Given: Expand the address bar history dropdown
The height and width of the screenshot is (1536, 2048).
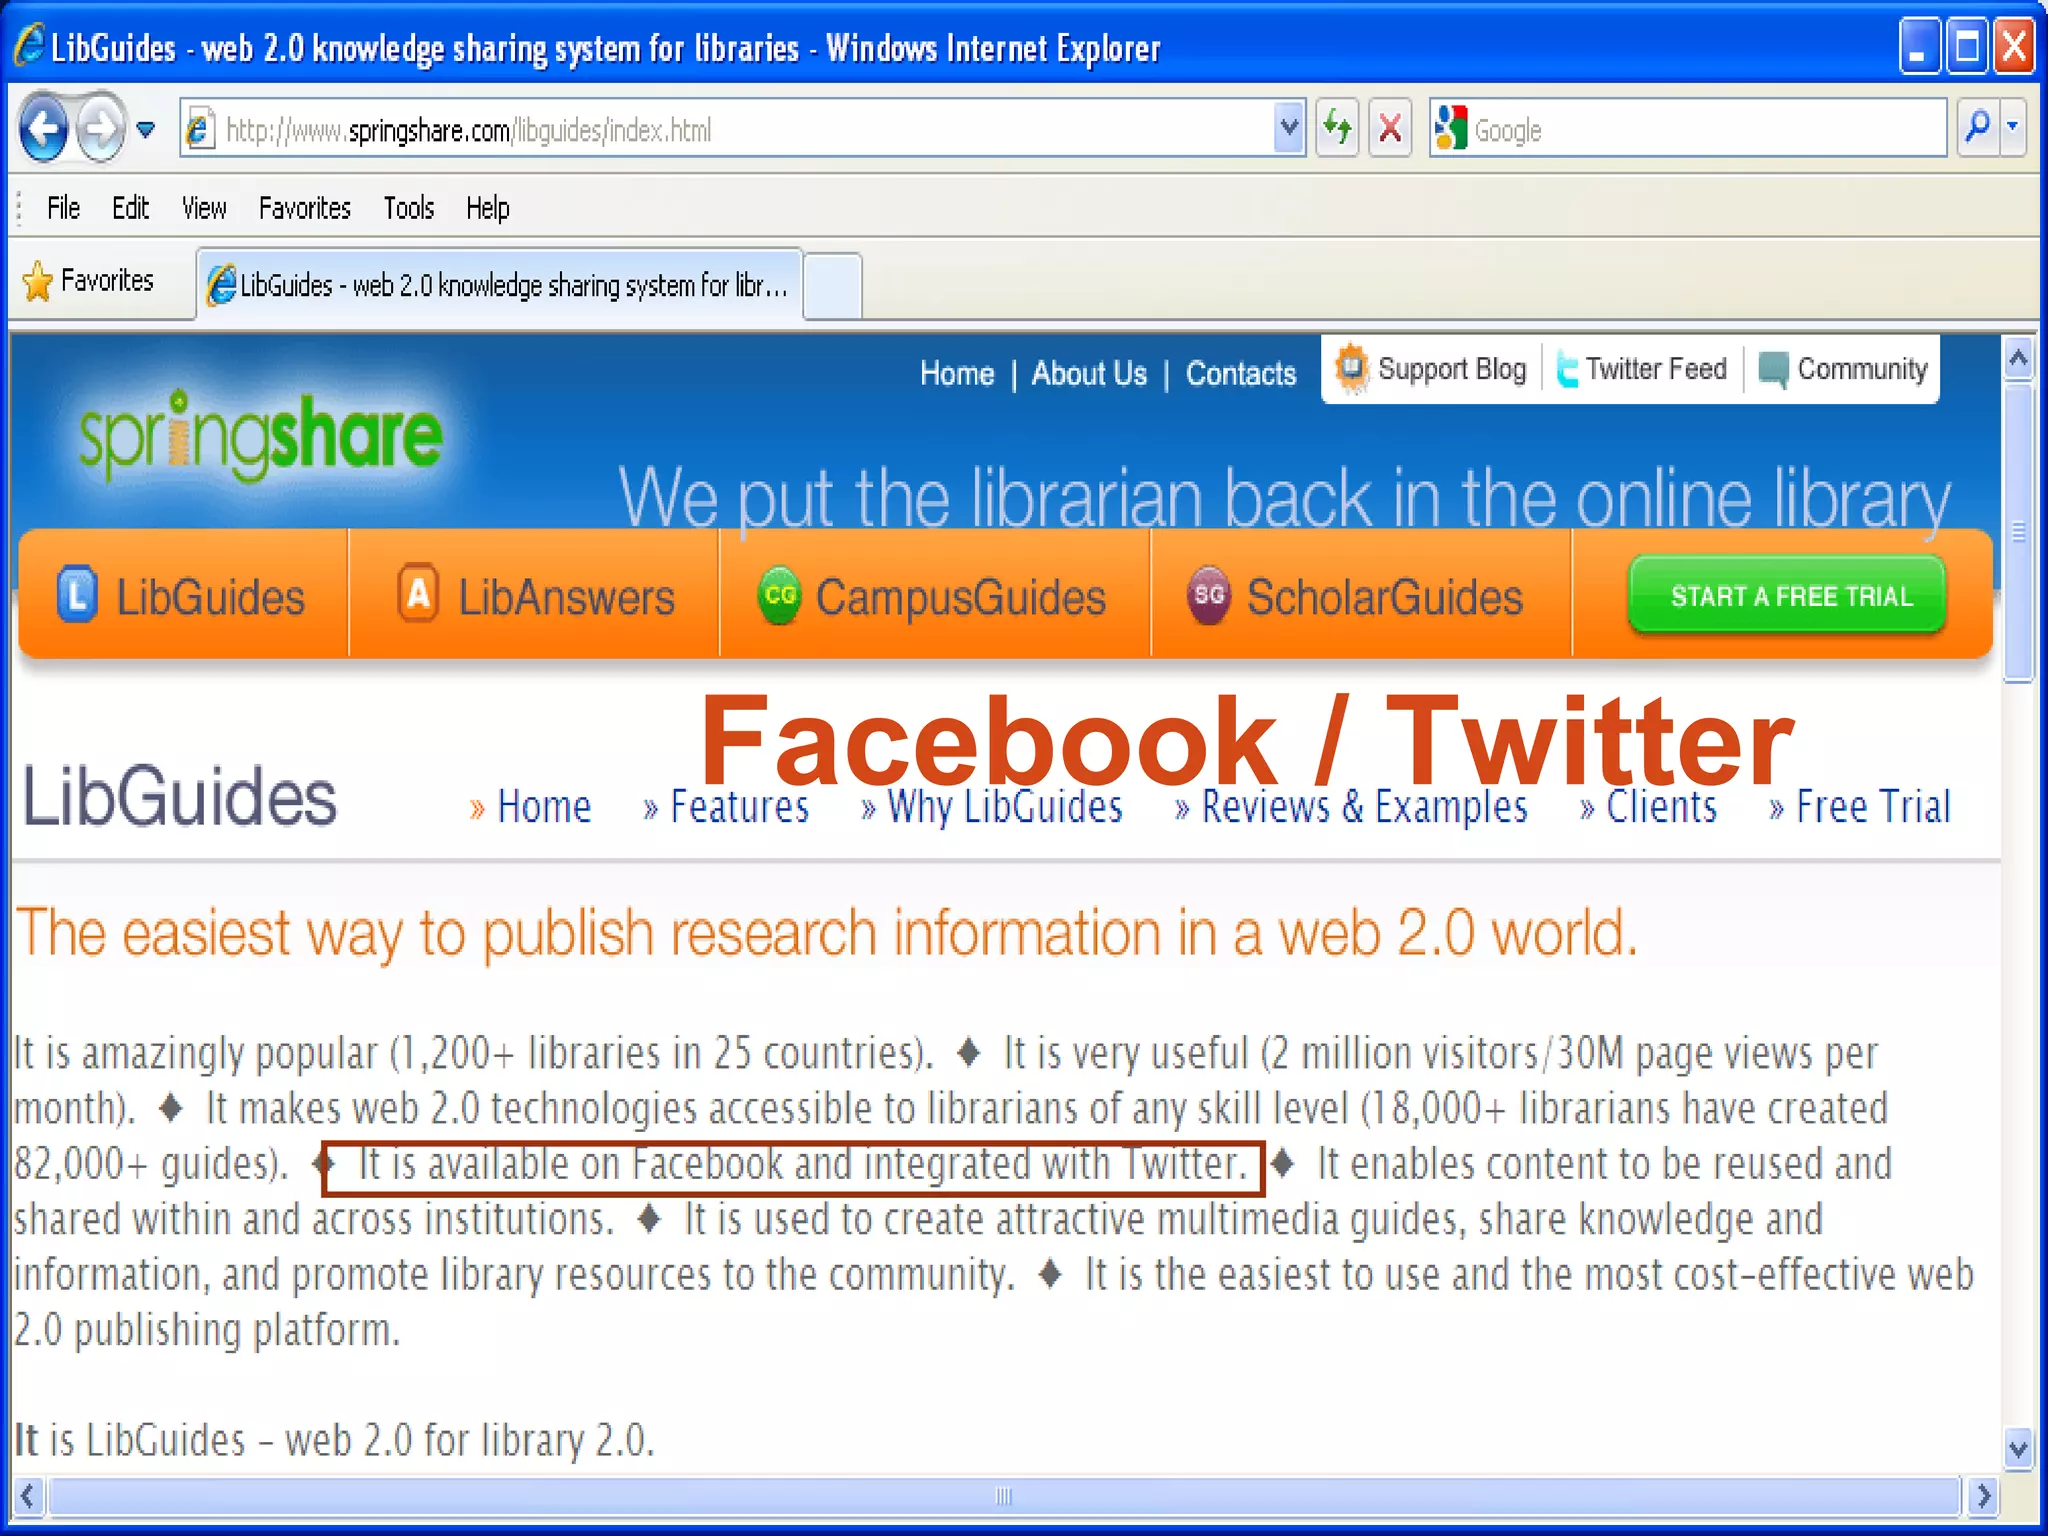Looking at the screenshot, I should 1289,128.
